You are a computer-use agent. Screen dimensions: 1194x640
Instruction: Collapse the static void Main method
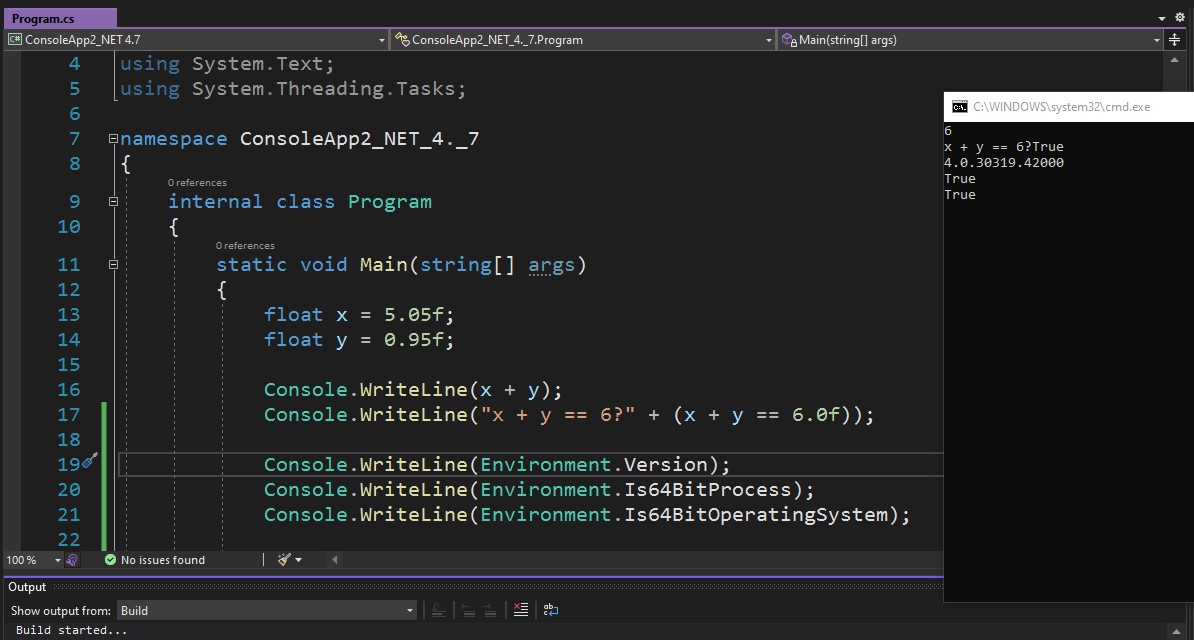113,264
